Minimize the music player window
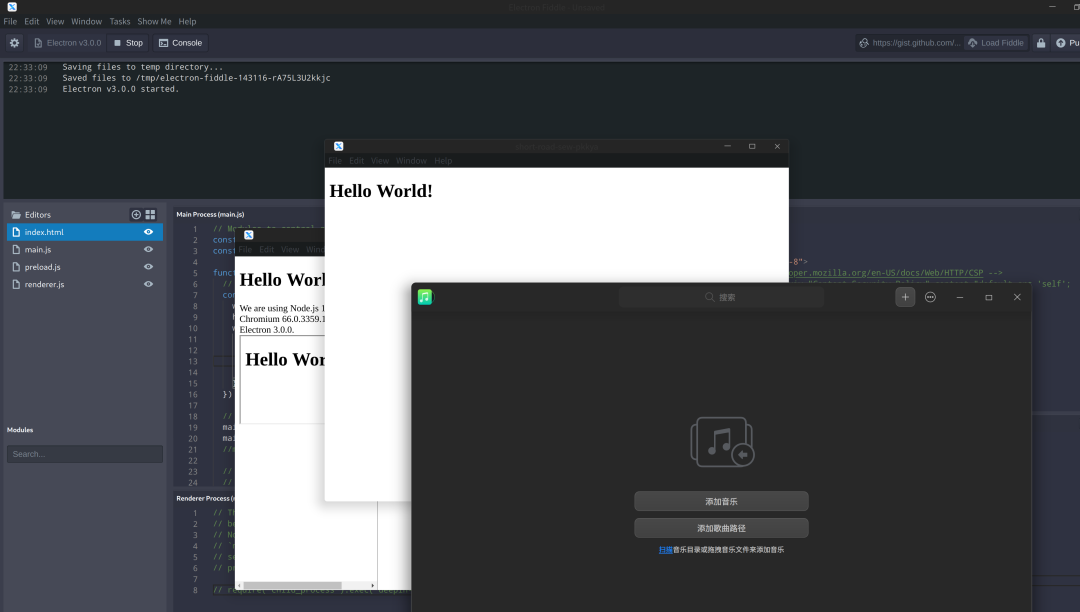Screen dimensions: 1080x612 click(x=959, y=297)
